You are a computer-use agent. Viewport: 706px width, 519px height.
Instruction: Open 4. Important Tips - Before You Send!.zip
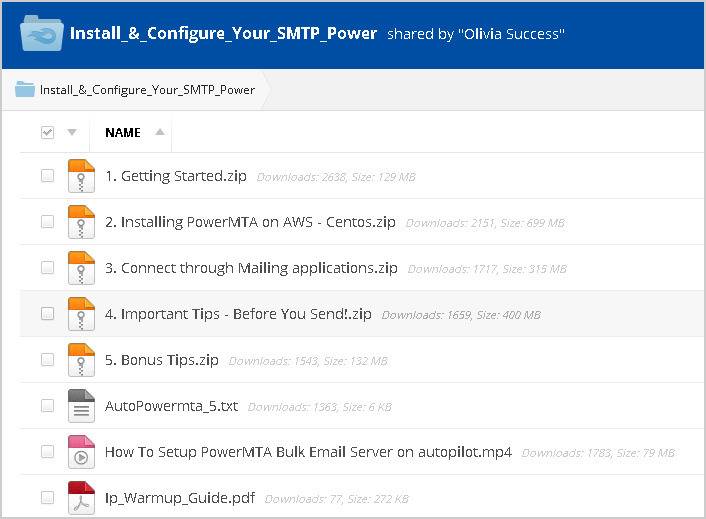[x=238, y=314]
